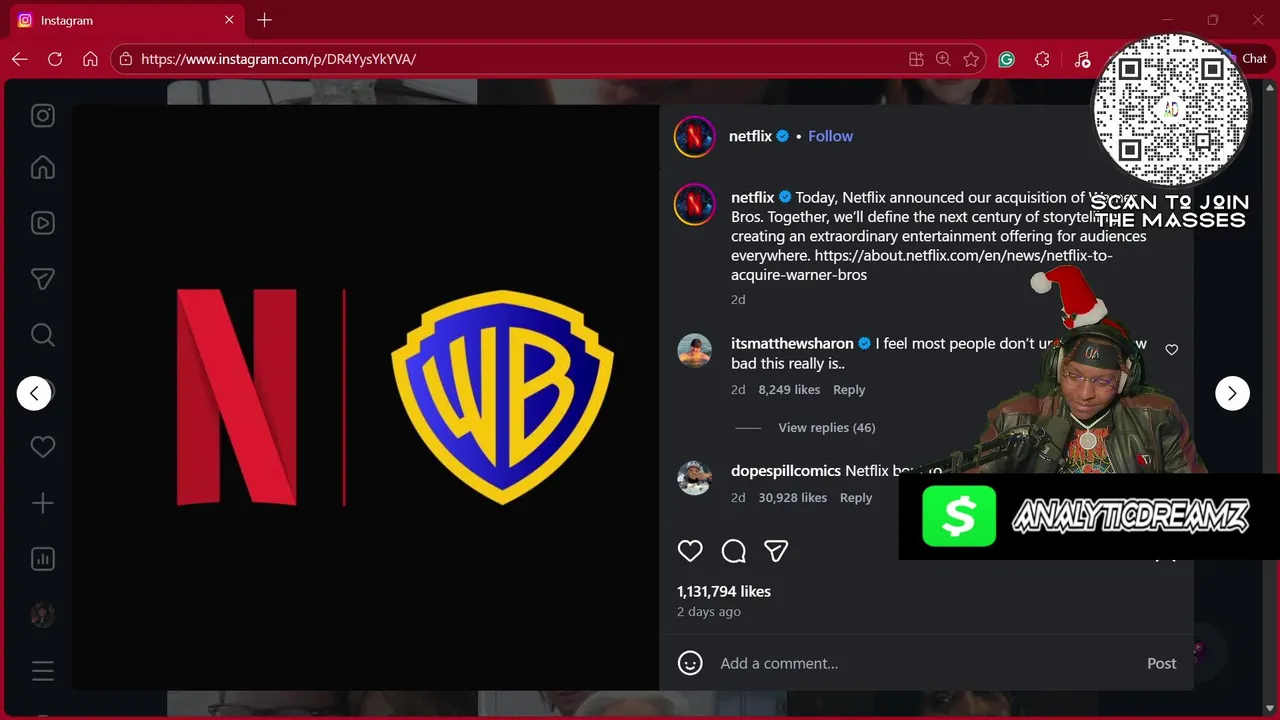The image size is (1280, 720).
Task: Click the Create plus icon in sidebar
Action: tap(42, 503)
